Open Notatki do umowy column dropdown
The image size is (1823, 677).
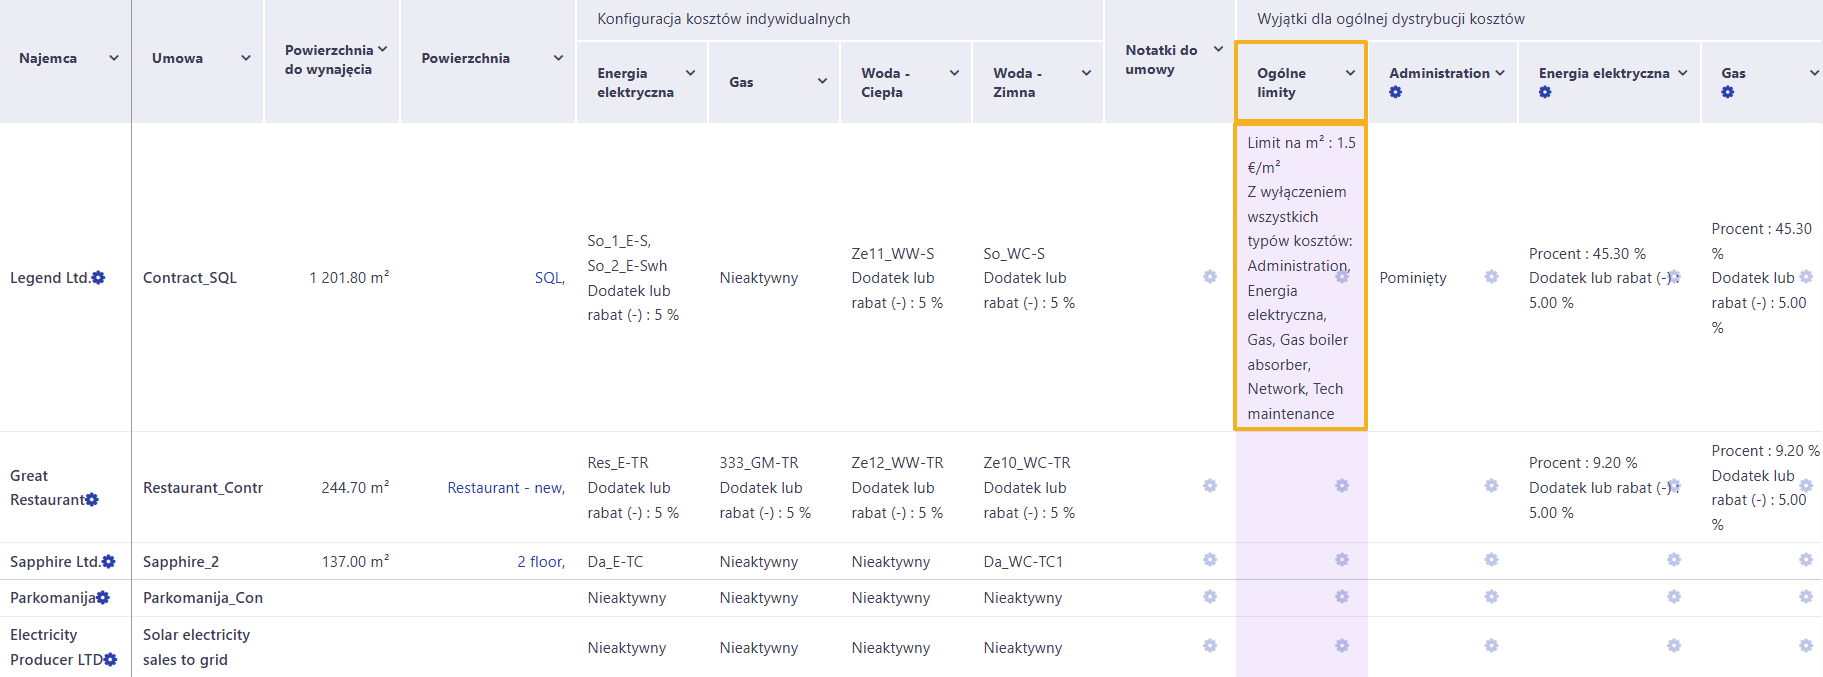click(x=1218, y=49)
